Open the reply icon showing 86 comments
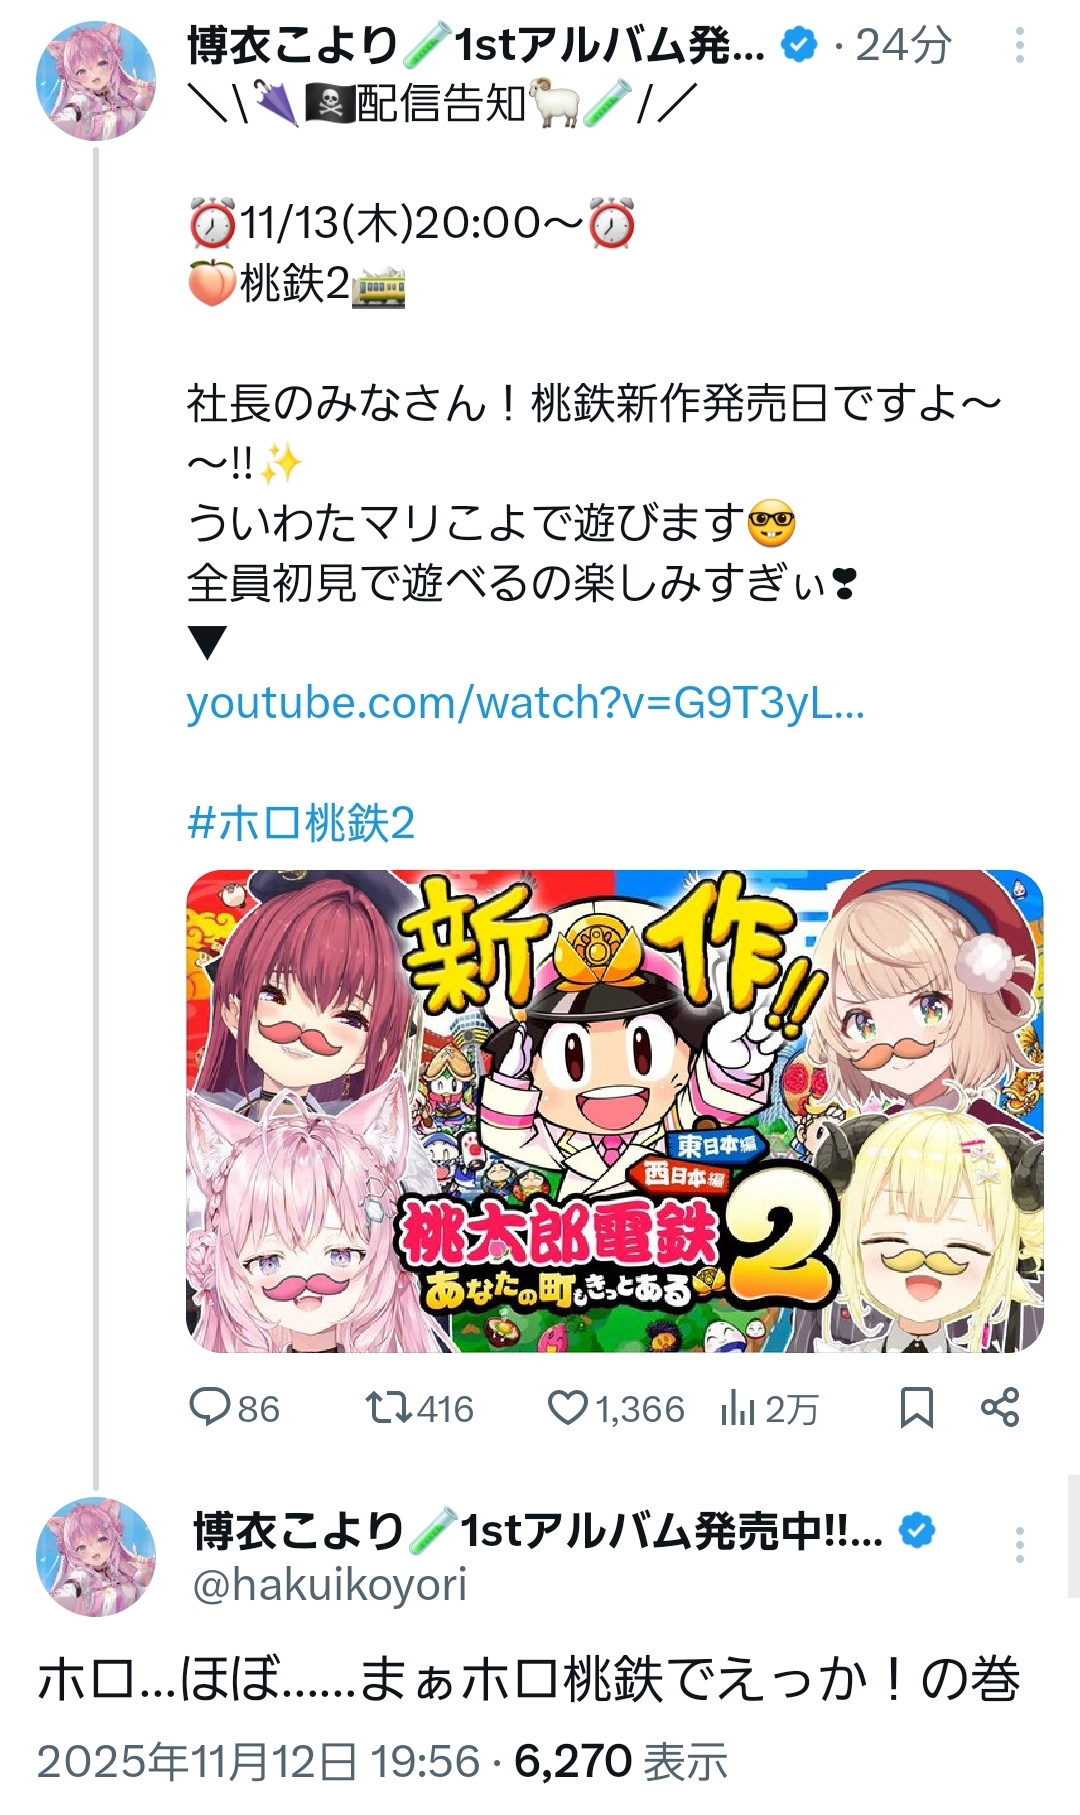 (210, 1408)
